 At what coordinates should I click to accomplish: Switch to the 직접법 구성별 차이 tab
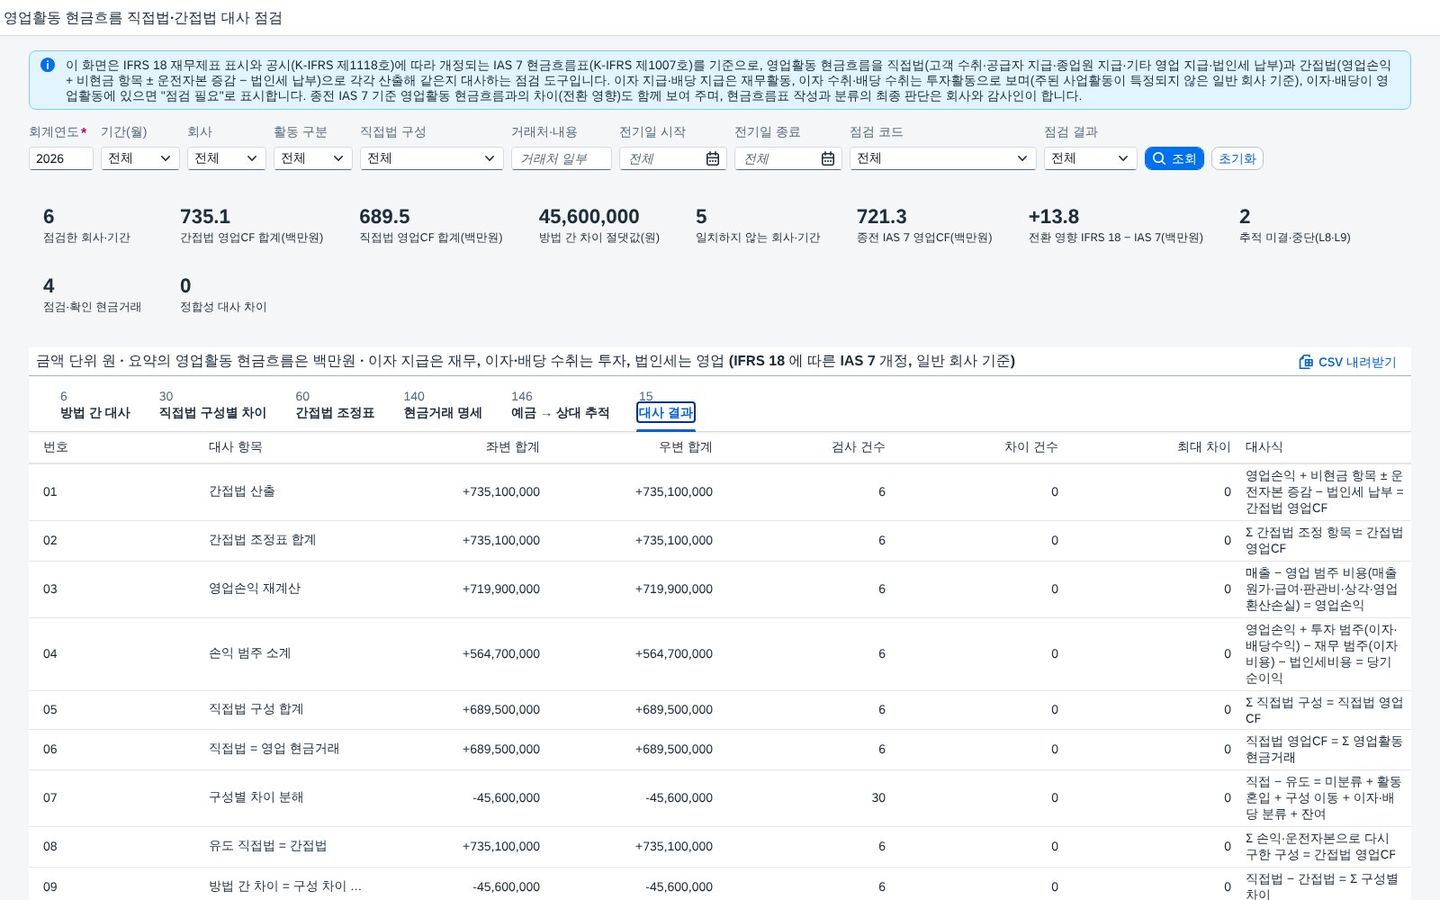(213, 405)
